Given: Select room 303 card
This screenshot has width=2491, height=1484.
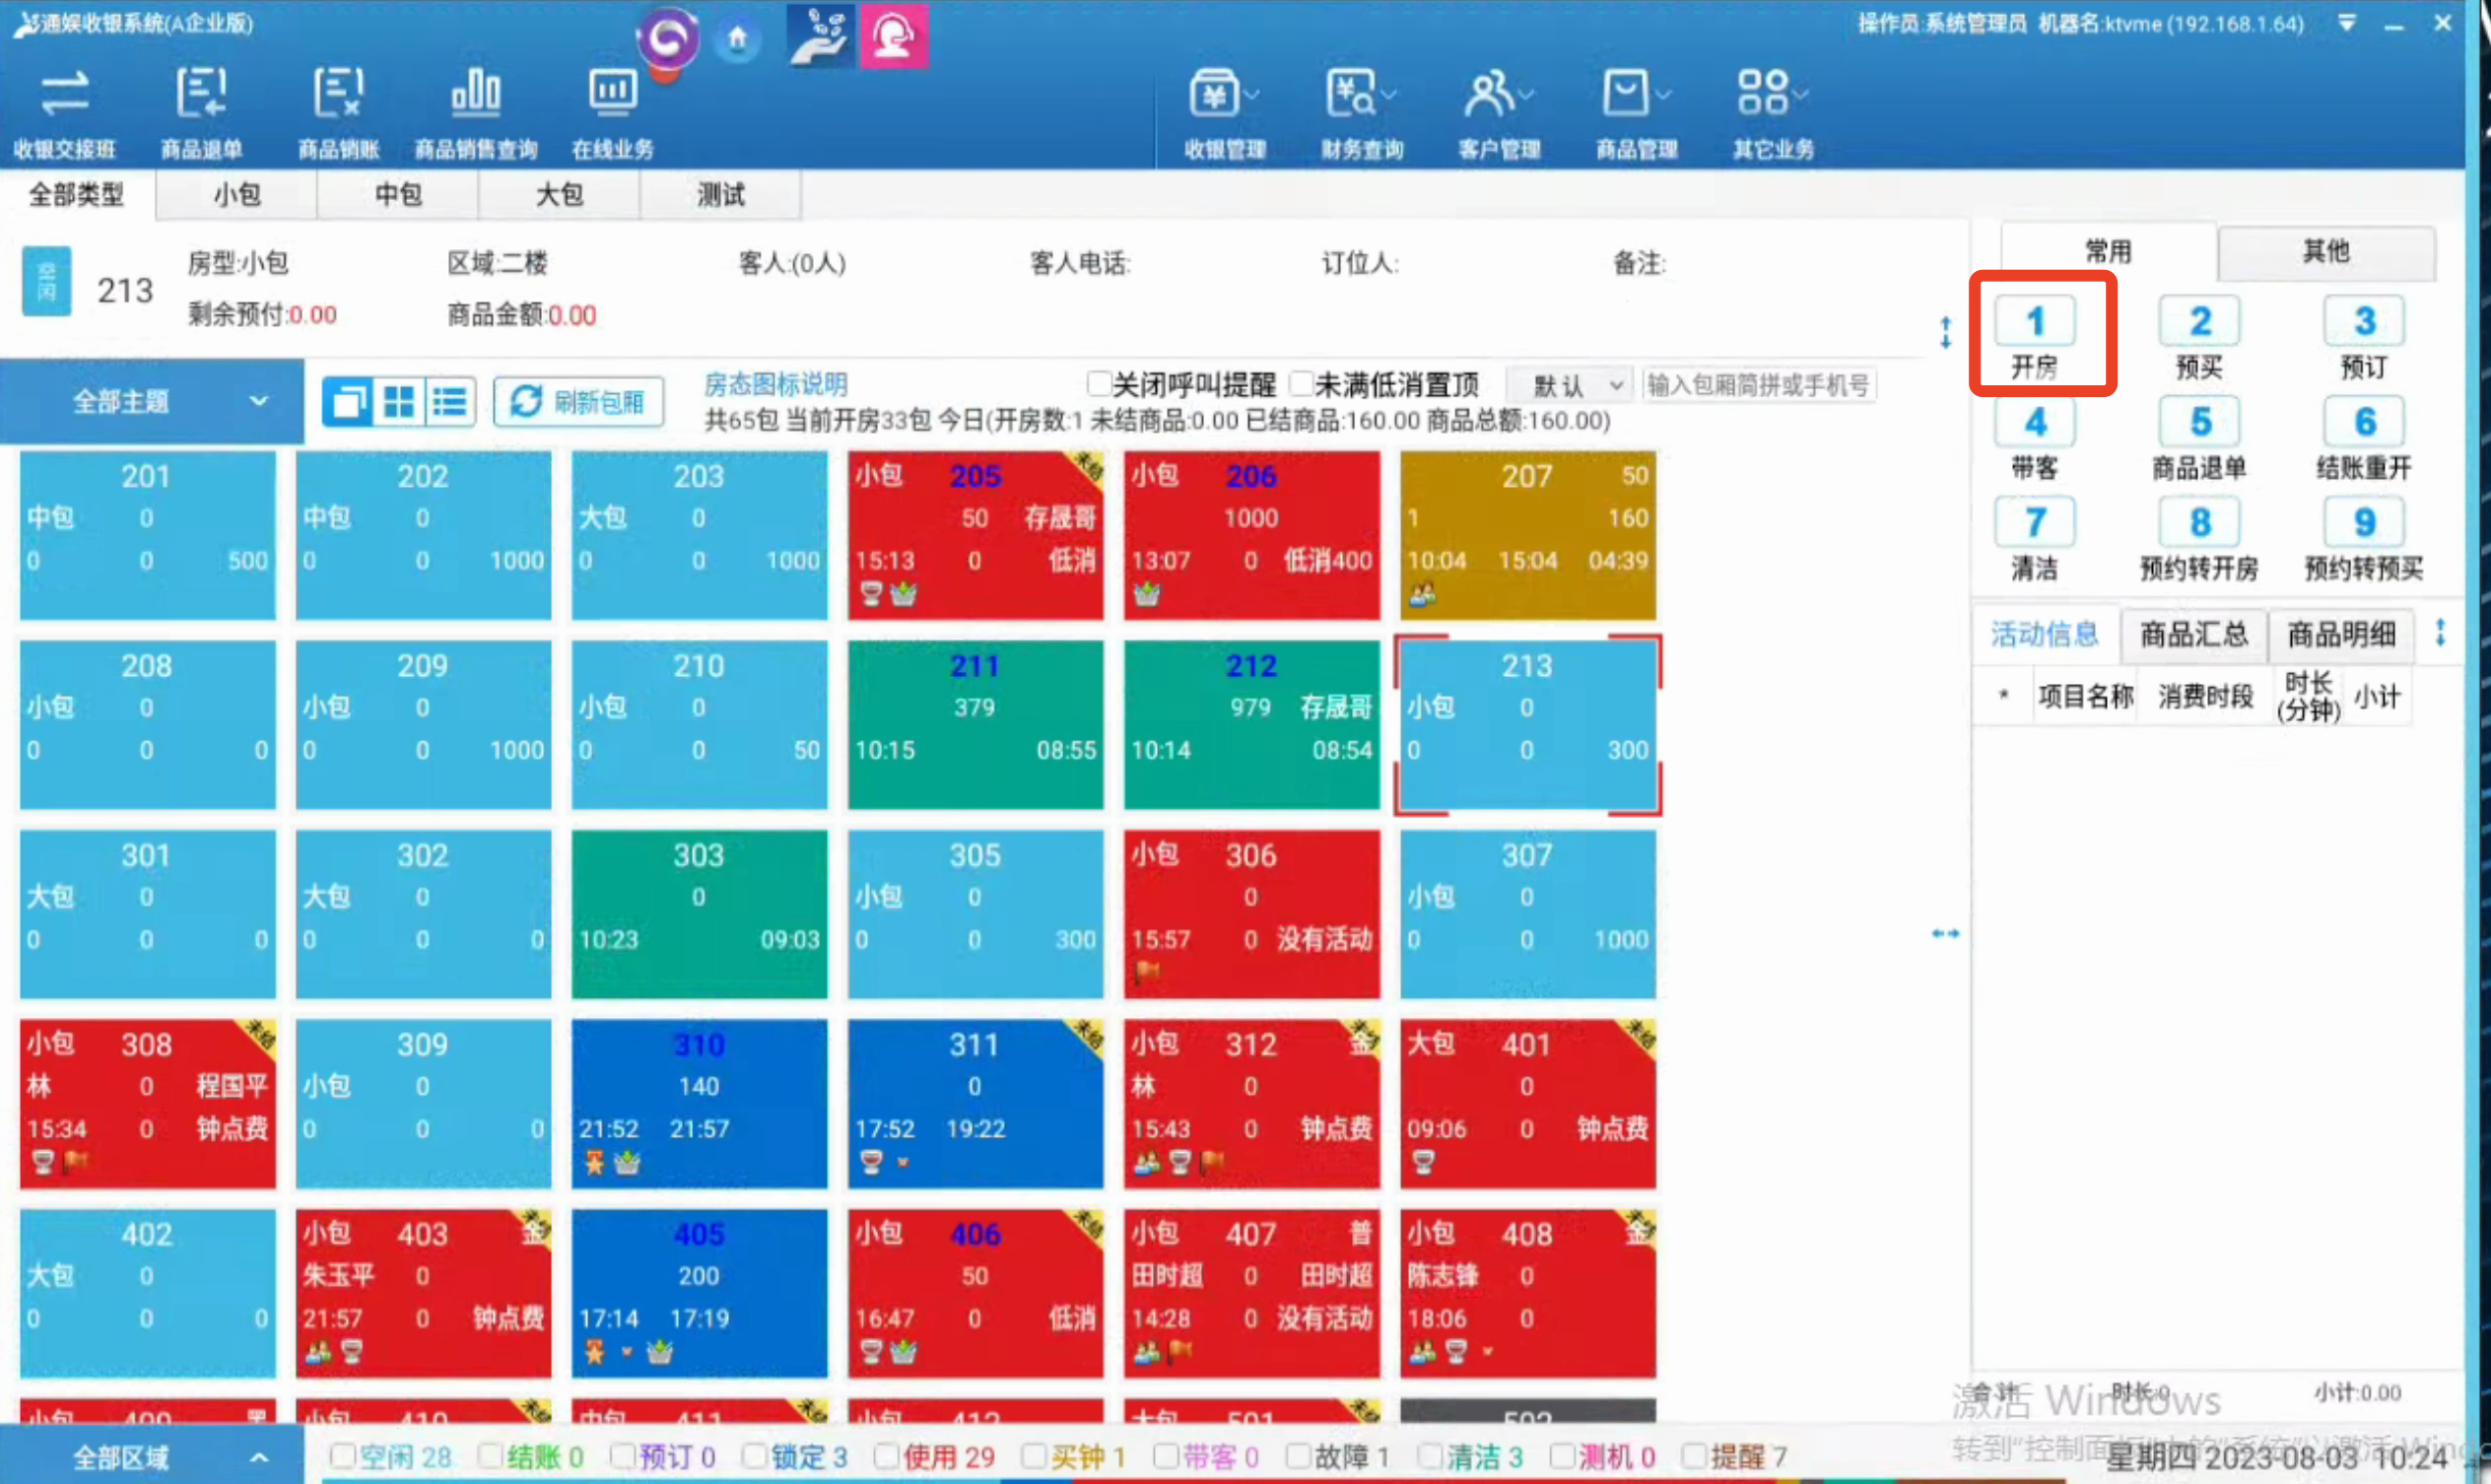Looking at the screenshot, I should click(x=699, y=914).
